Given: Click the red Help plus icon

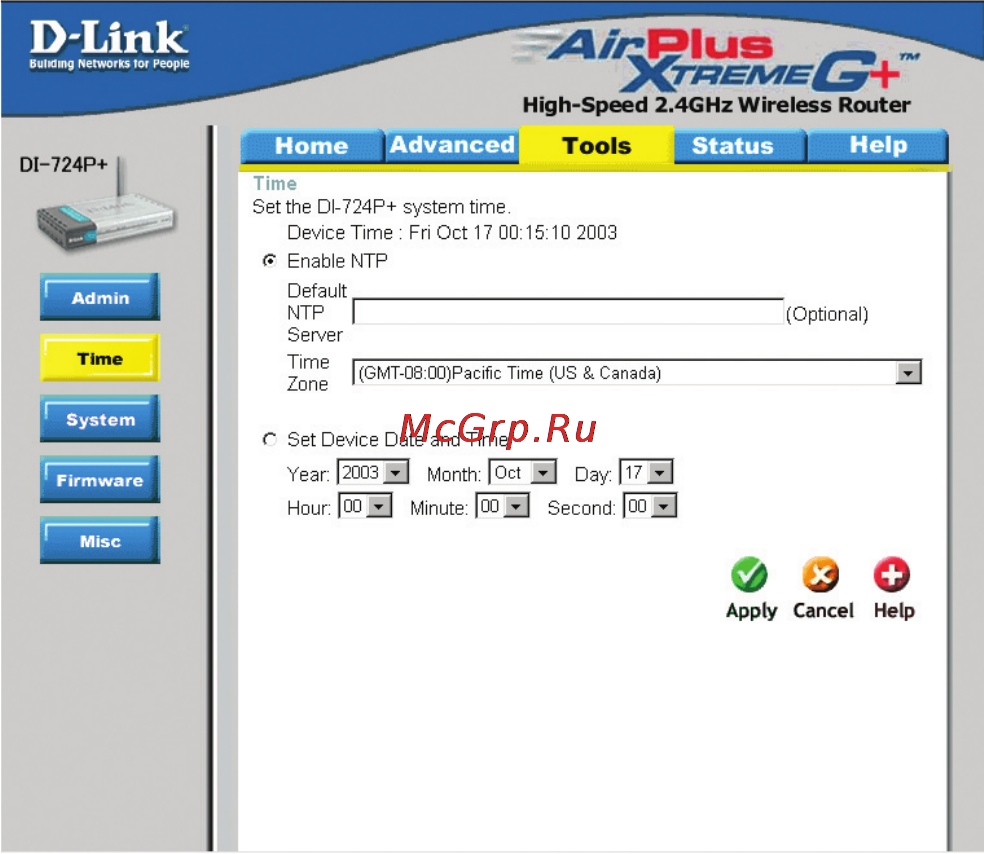Looking at the screenshot, I should coord(892,574).
